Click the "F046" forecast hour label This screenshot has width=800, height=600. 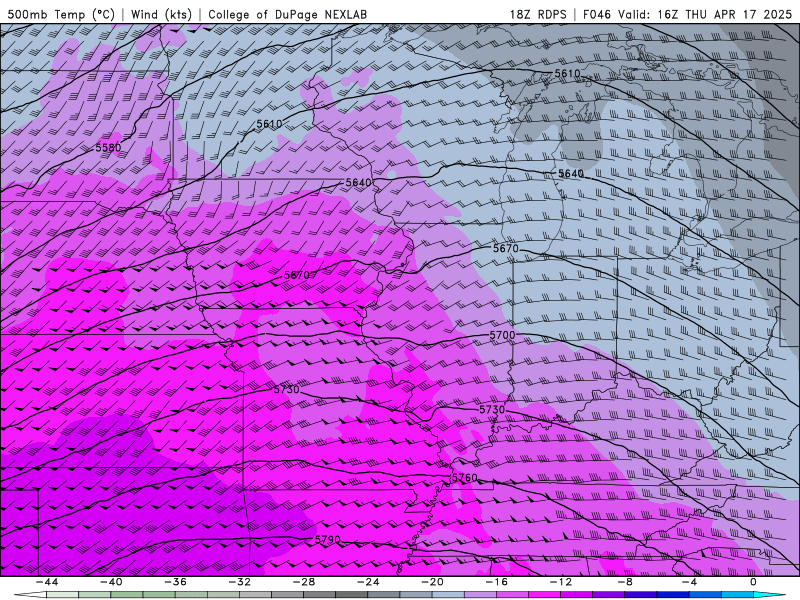coord(597,15)
